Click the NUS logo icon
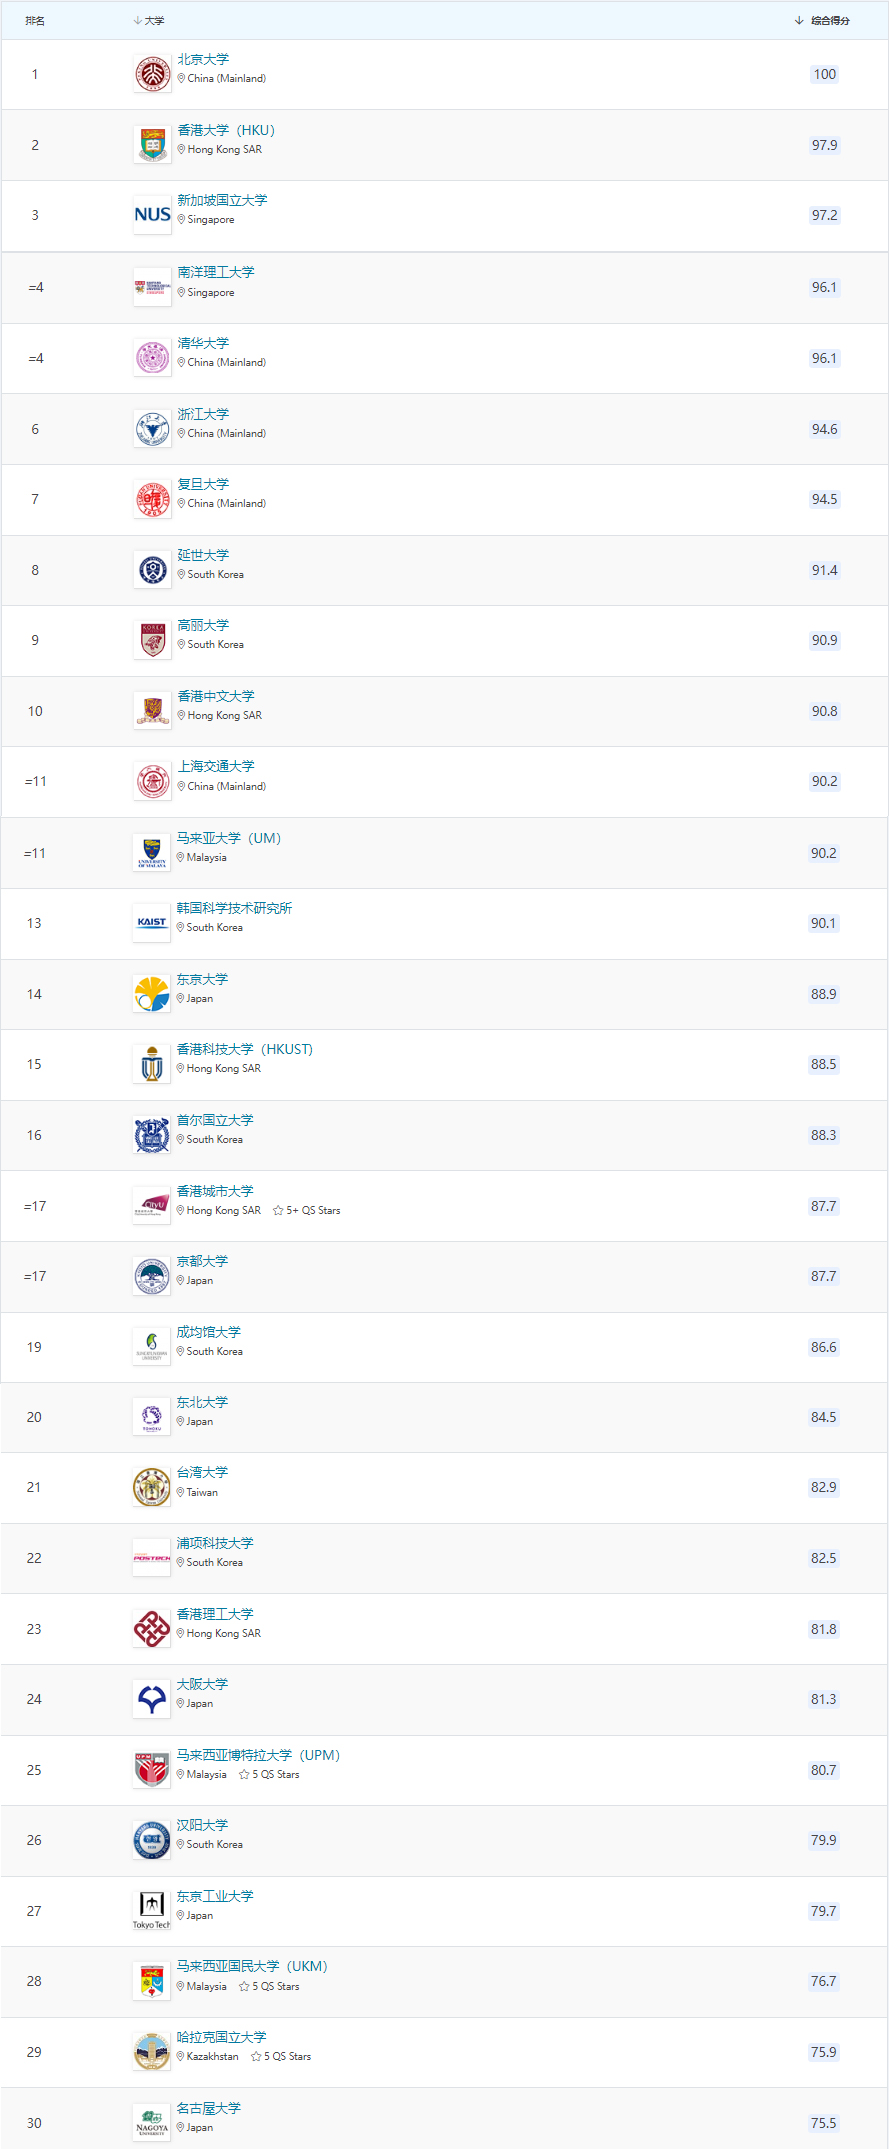889x2149 pixels. tap(152, 215)
